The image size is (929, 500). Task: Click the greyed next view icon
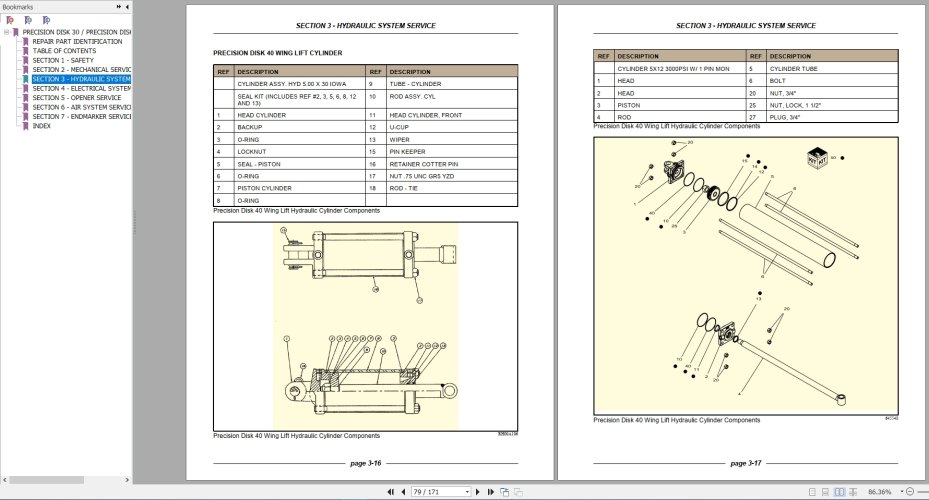click(x=518, y=492)
